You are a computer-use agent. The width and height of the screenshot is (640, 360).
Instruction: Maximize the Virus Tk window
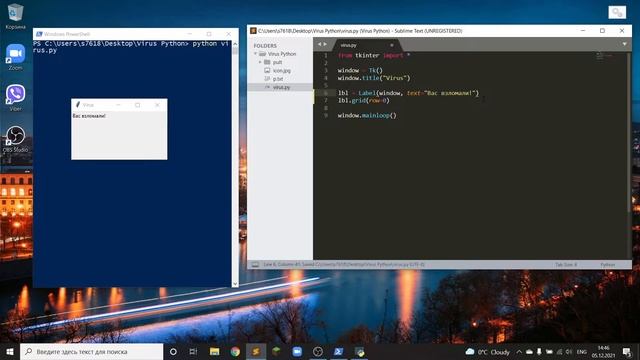[138, 105]
